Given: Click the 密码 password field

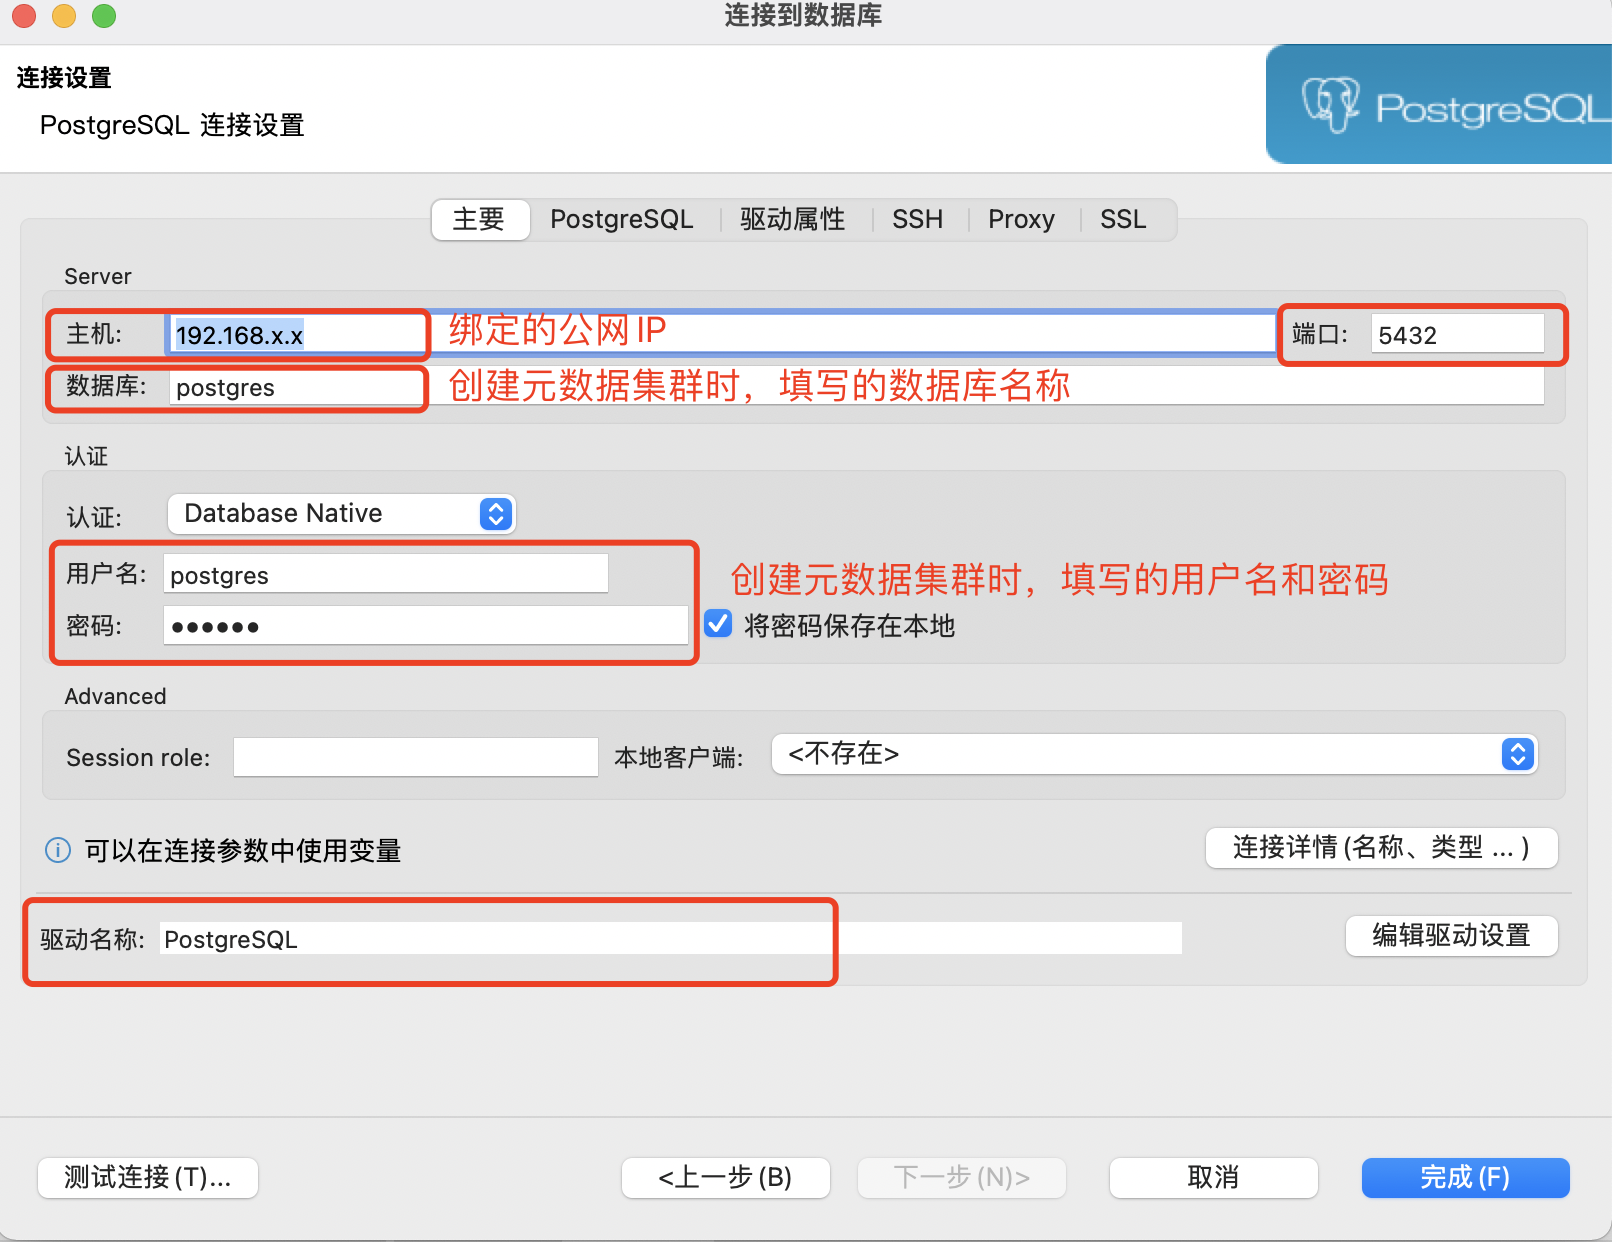Looking at the screenshot, I should pos(425,625).
